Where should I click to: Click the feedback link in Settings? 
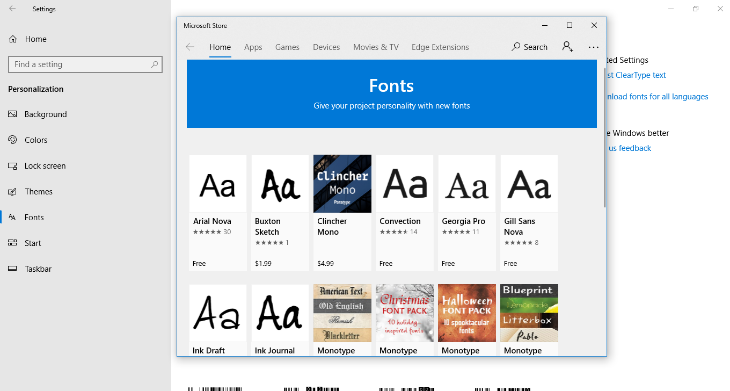(629, 148)
